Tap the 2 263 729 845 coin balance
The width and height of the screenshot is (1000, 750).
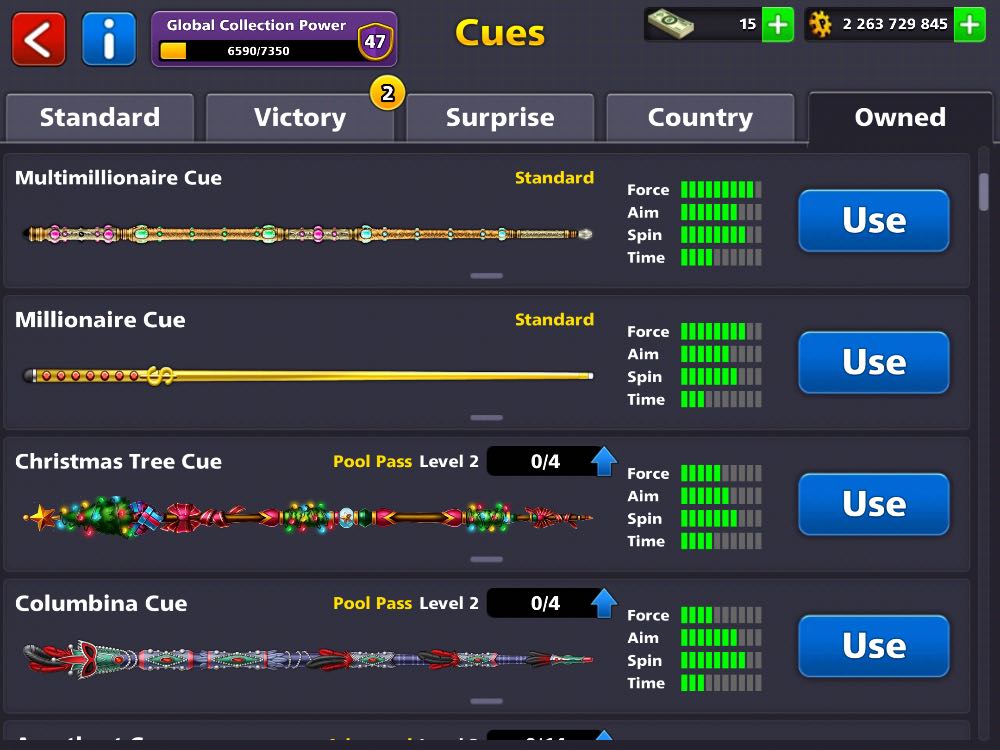(895, 24)
